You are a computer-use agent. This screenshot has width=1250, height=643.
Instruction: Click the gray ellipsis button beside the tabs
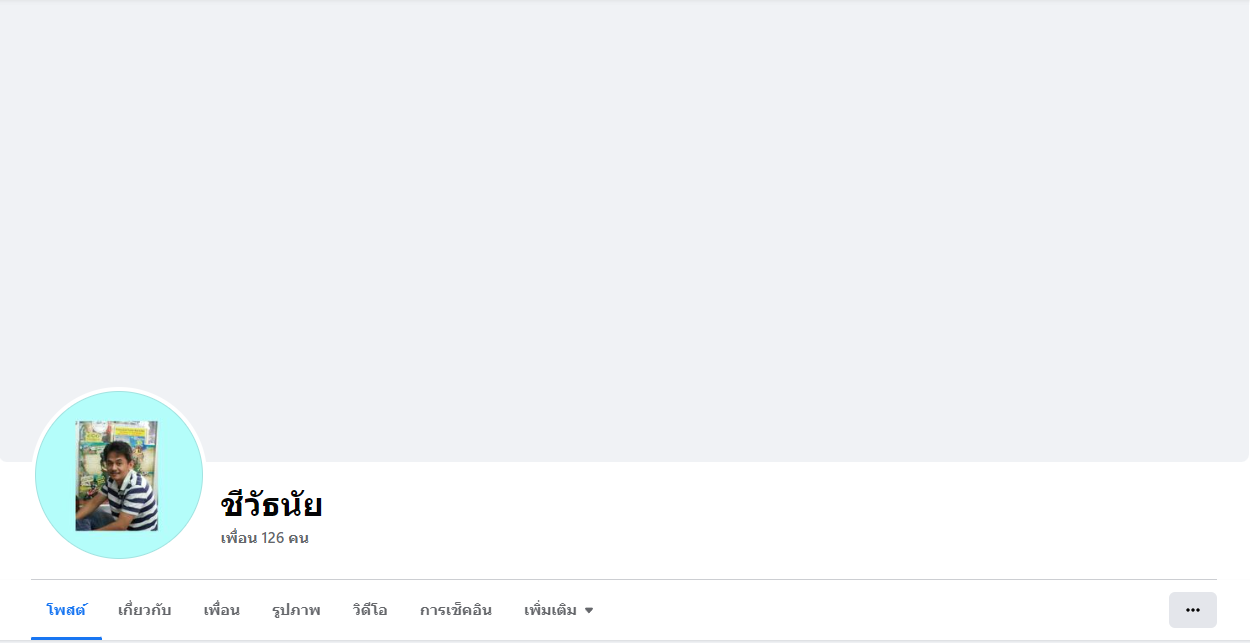(1192, 610)
